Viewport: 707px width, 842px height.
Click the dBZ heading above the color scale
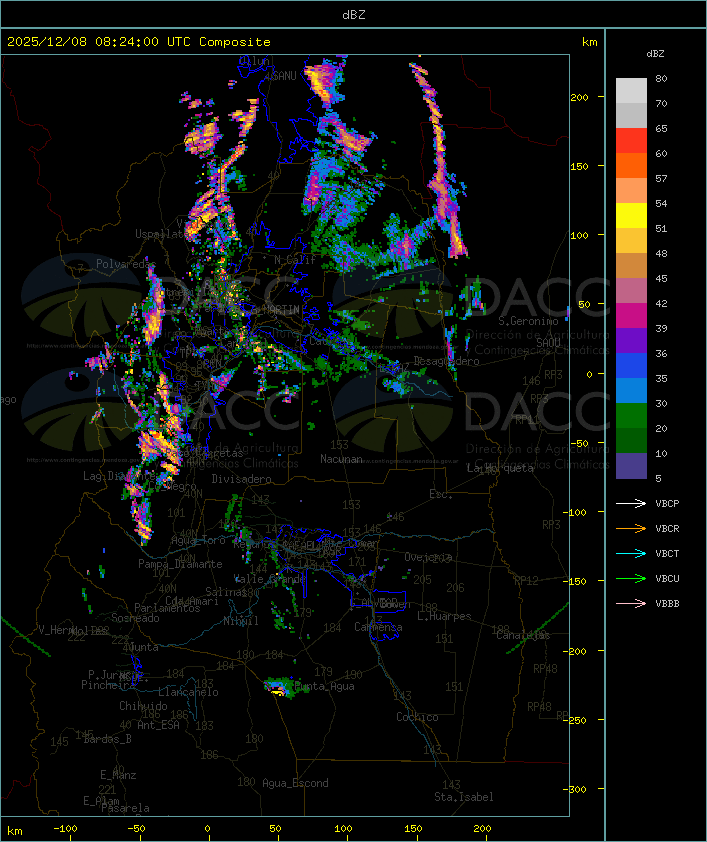click(x=655, y=54)
